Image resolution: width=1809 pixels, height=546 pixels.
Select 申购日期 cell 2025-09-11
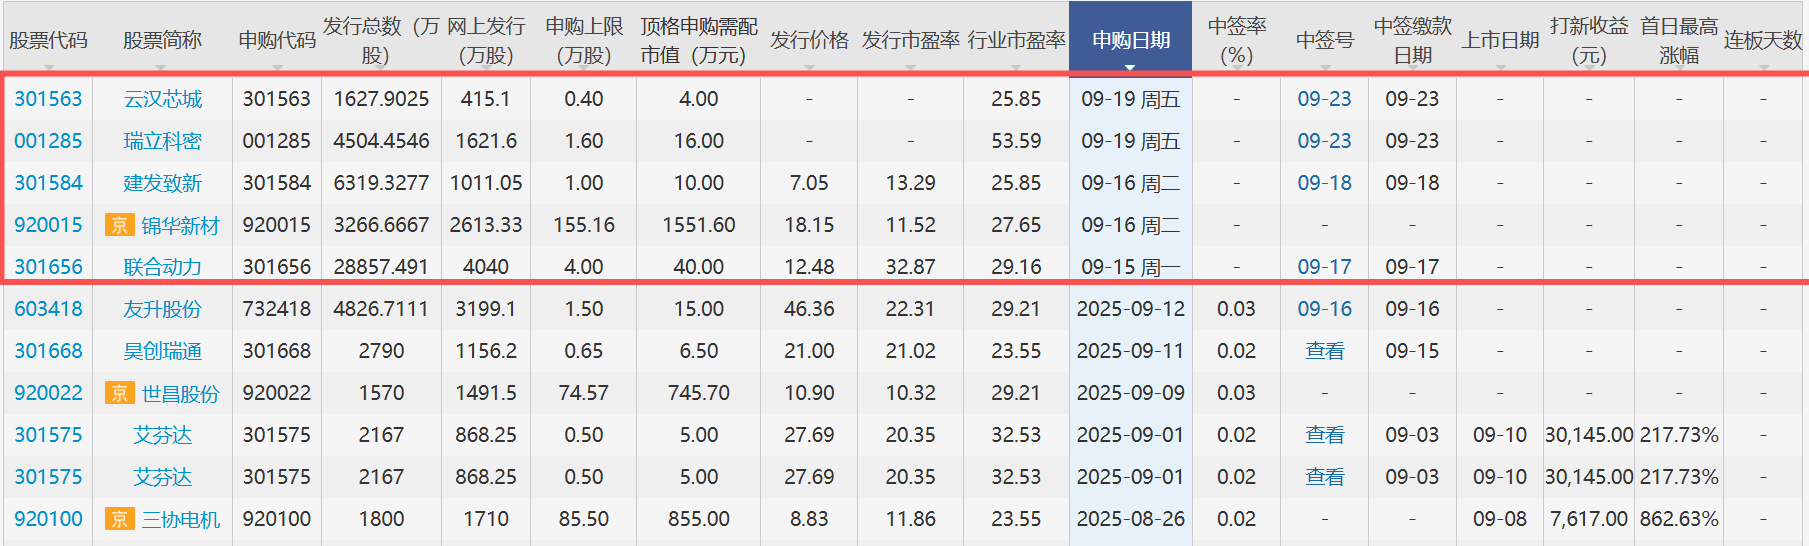[x=1130, y=351]
